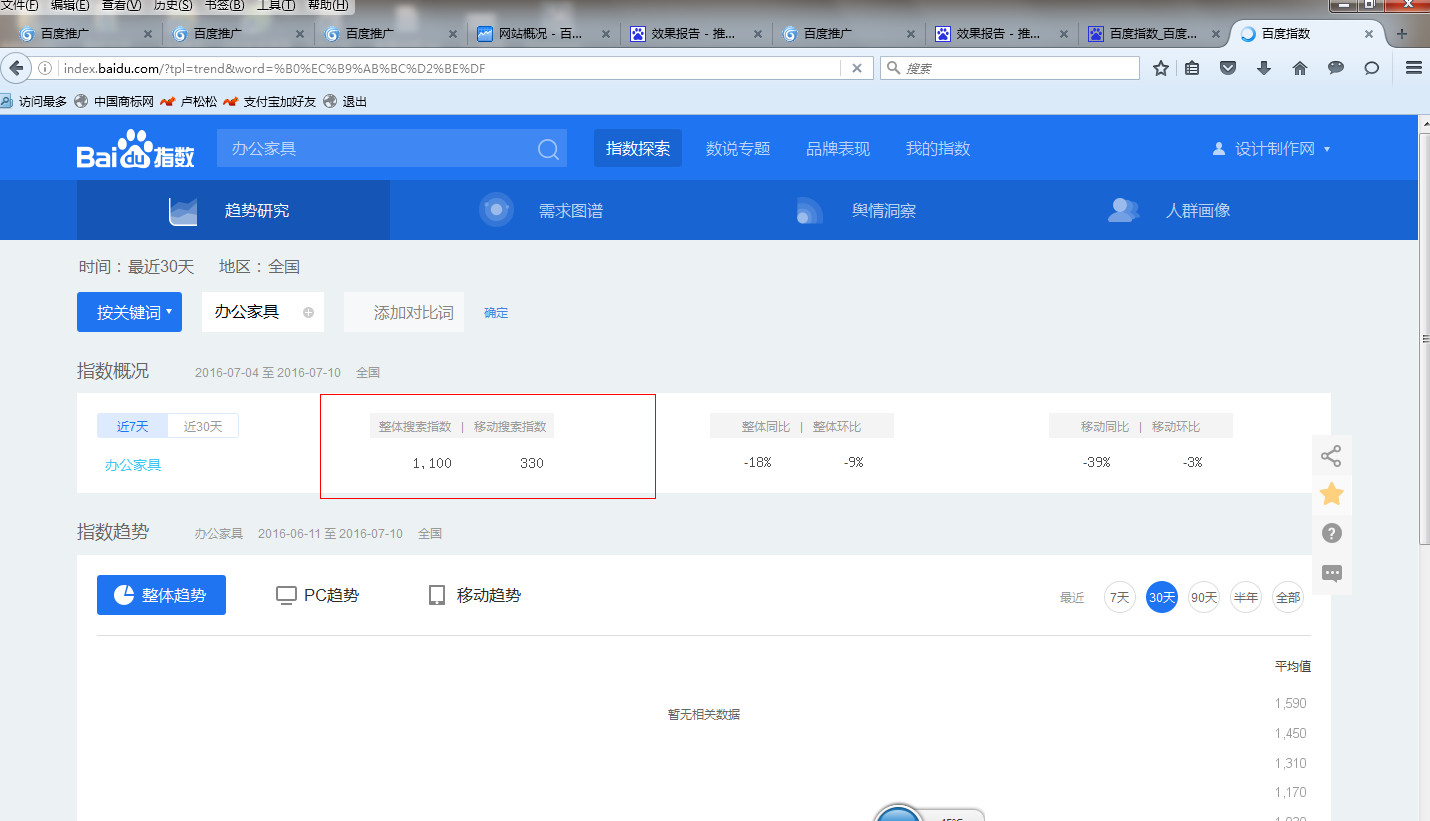Viewport: 1430px width, 821px height.
Task: Open the help question mark icon
Action: 1331,533
